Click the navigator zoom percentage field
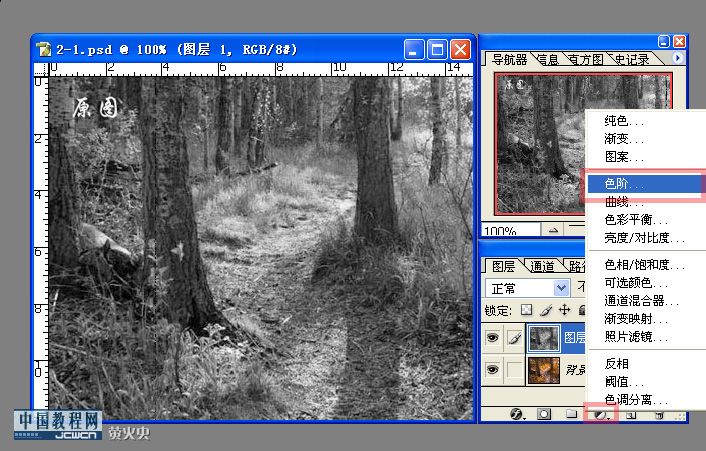The height and width of the screenshot is (451, 706). coord(511,230)
